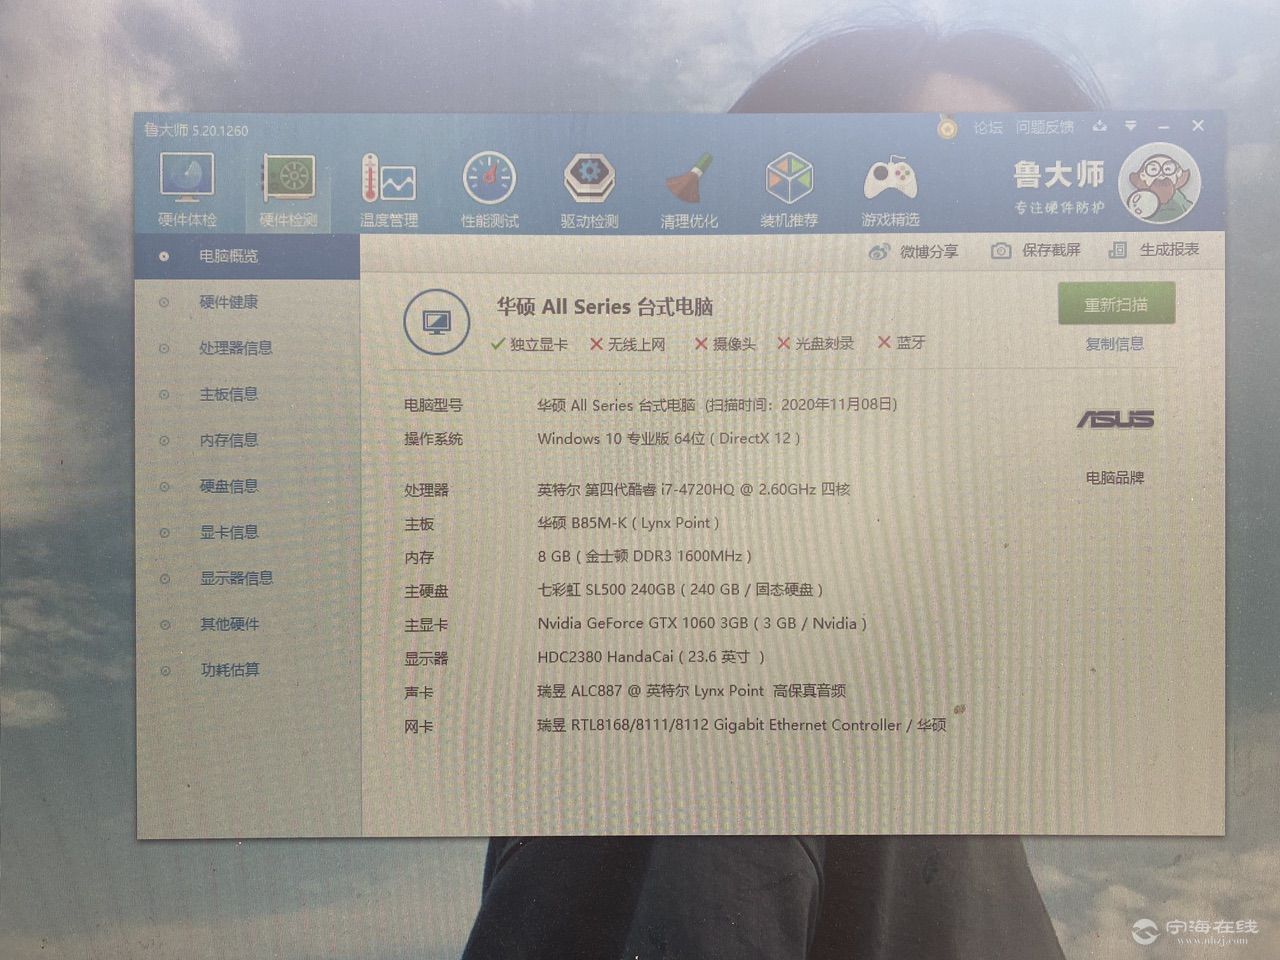Click the 瑞昱 RTL8168 Ethernet Controller value
Viewport: 1280px width, 960px height.
click(742, 725)
